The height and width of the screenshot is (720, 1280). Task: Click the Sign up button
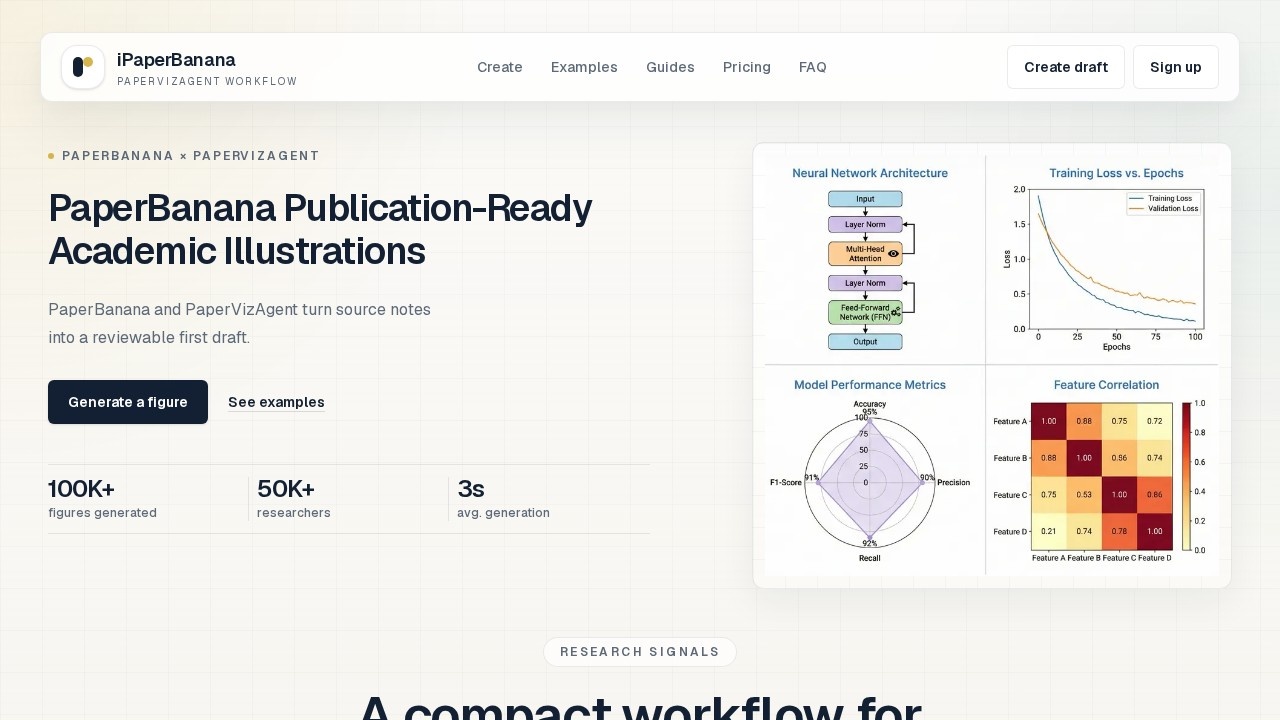[1176, 67]
